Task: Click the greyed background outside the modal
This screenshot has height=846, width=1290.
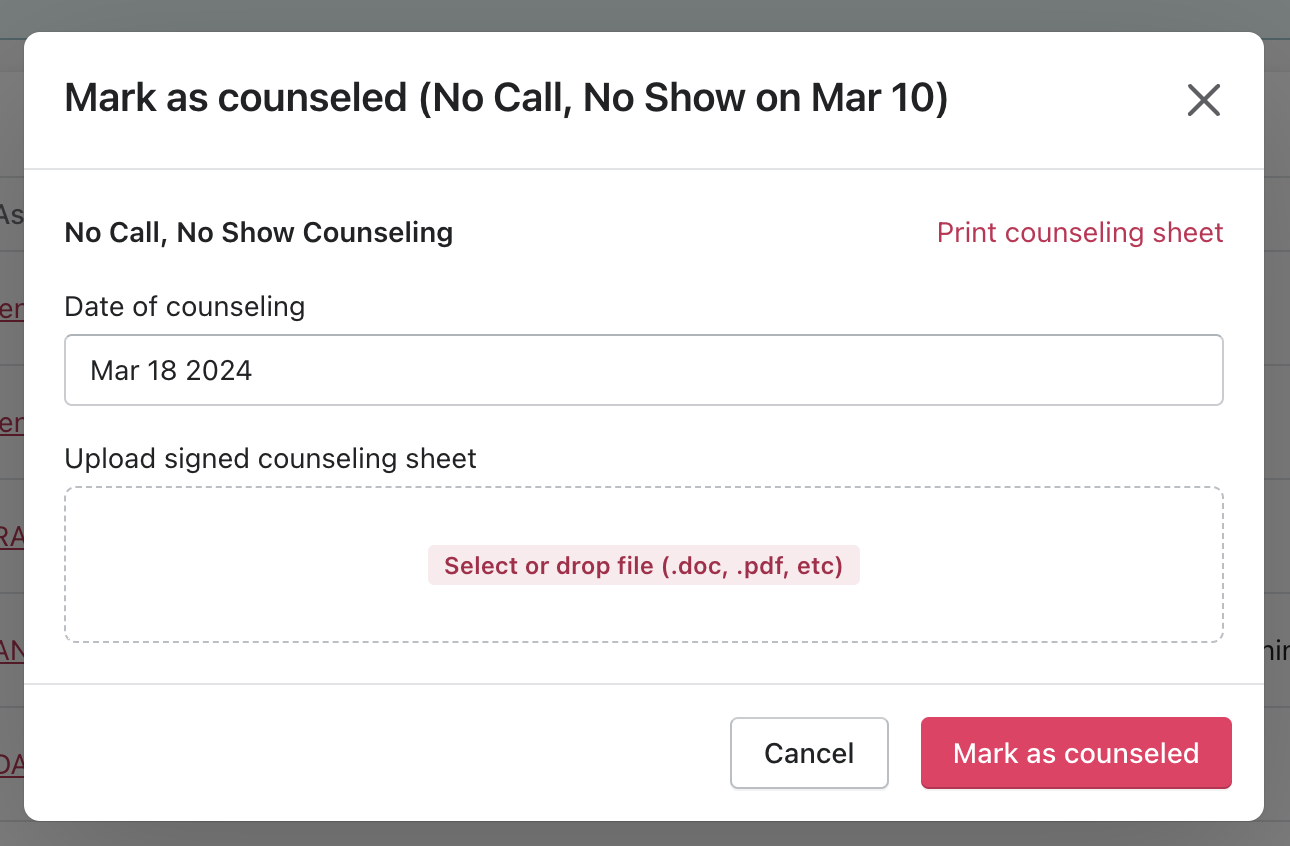Action: (645, 14)
